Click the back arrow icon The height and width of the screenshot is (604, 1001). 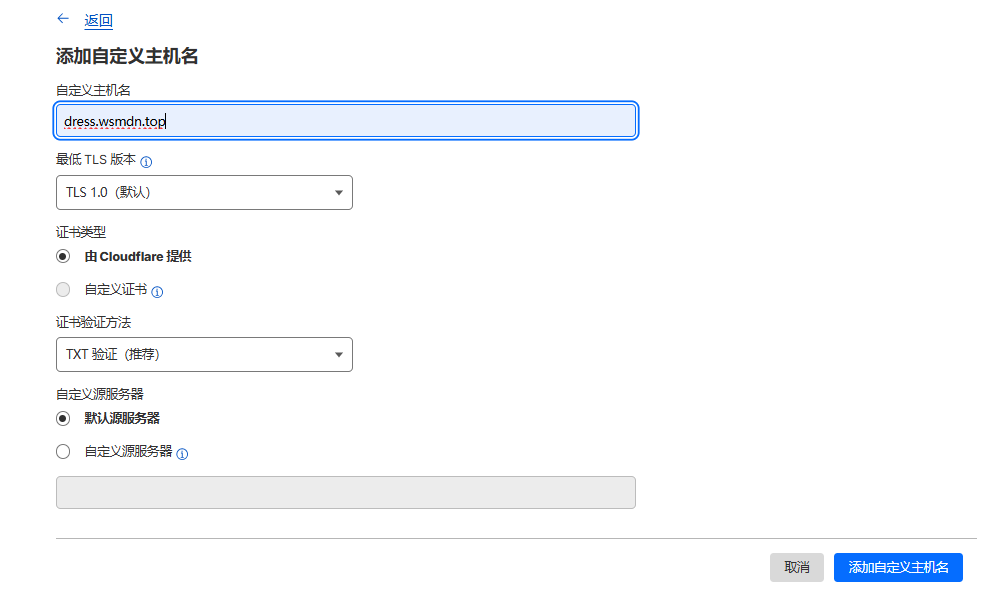point(63,19)
